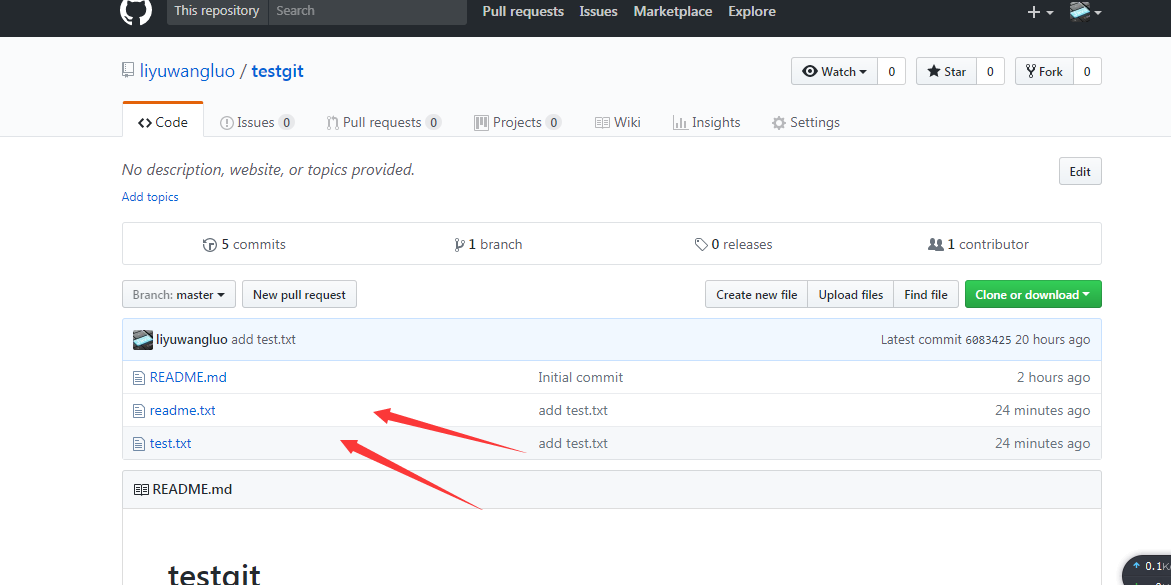Open the stargazers count 0
The width and height of the screenshot is (1171, 585).
990,72
